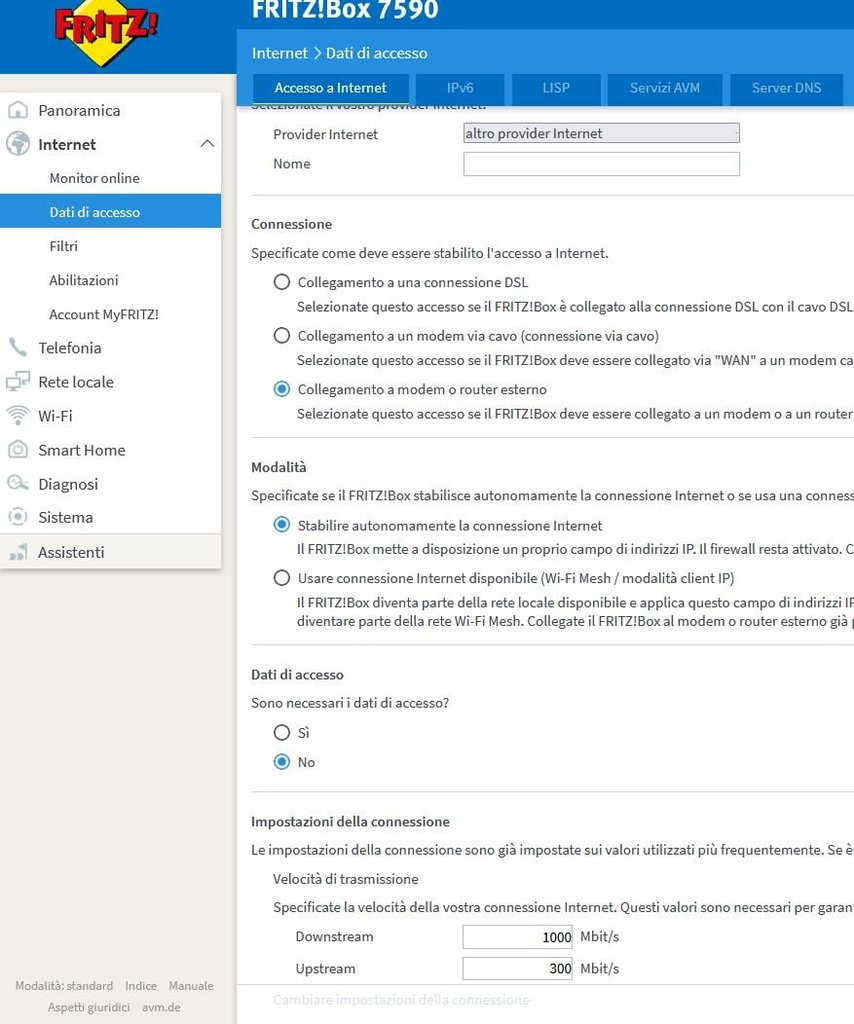The width and height of the screenshot is (854, 1024).
Task: Click the Nome input field
Action: click(601, 164)
